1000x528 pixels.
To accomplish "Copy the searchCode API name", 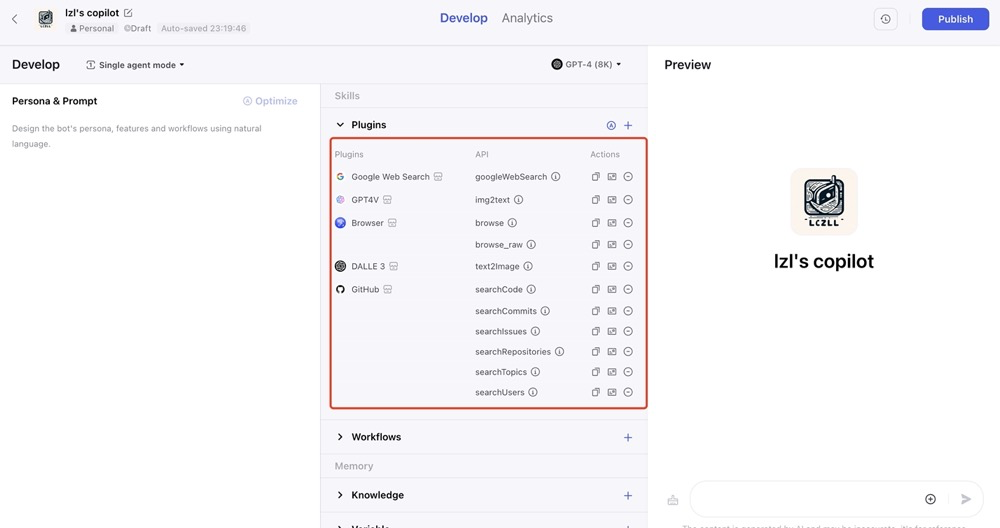I will tap(596, 289).
